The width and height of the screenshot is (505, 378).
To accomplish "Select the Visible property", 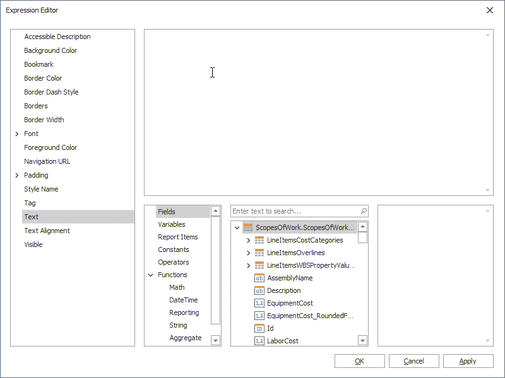I will click(33, 245).
